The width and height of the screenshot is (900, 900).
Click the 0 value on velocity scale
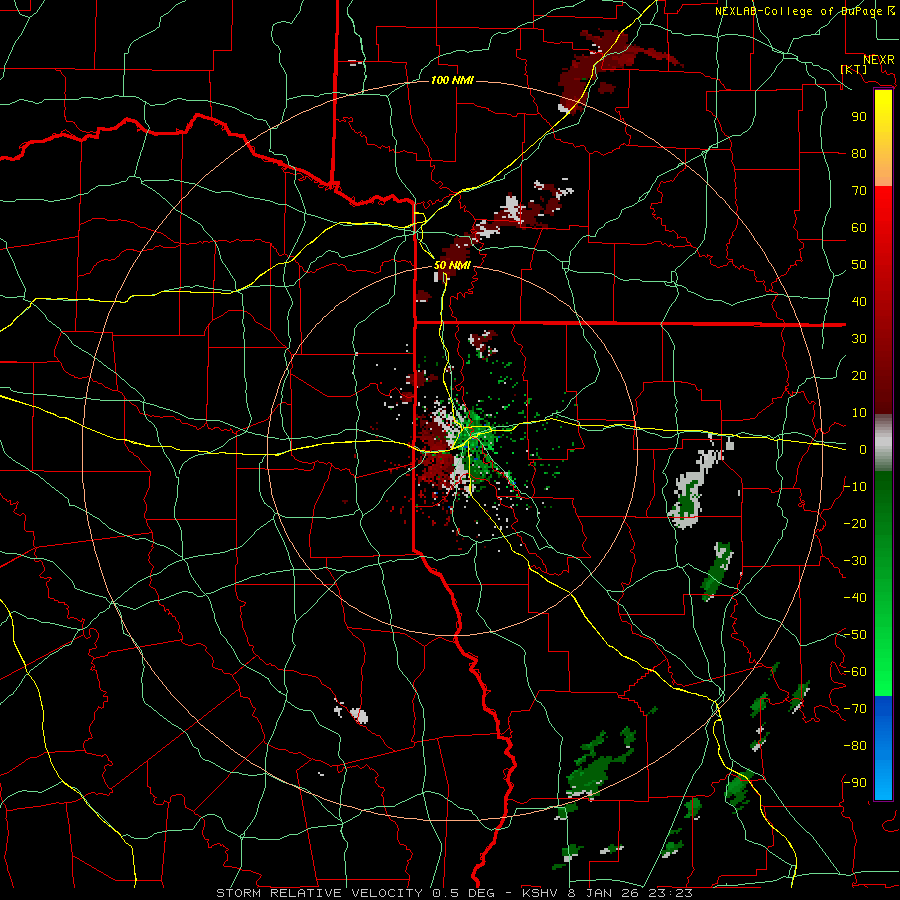tap(863, 449)
